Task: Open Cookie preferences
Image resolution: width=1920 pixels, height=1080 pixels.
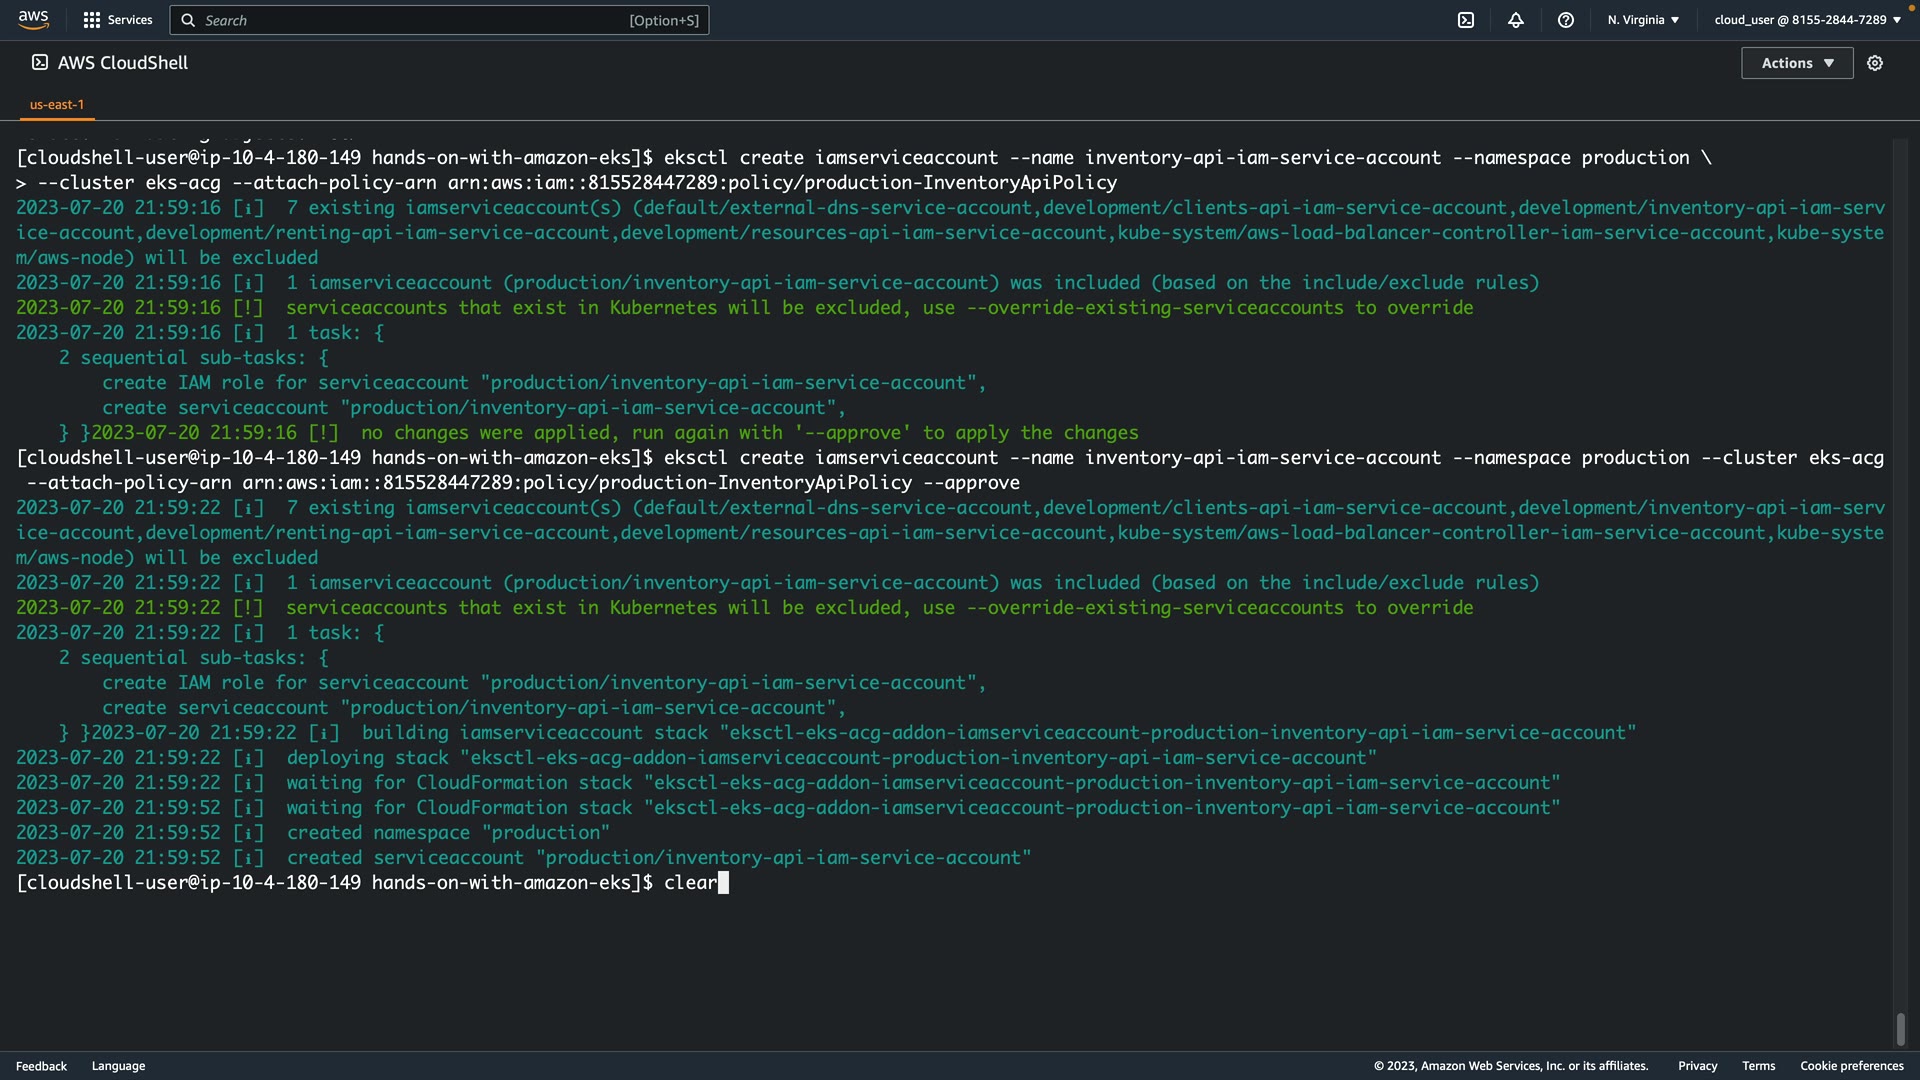Action: 1851,1066
